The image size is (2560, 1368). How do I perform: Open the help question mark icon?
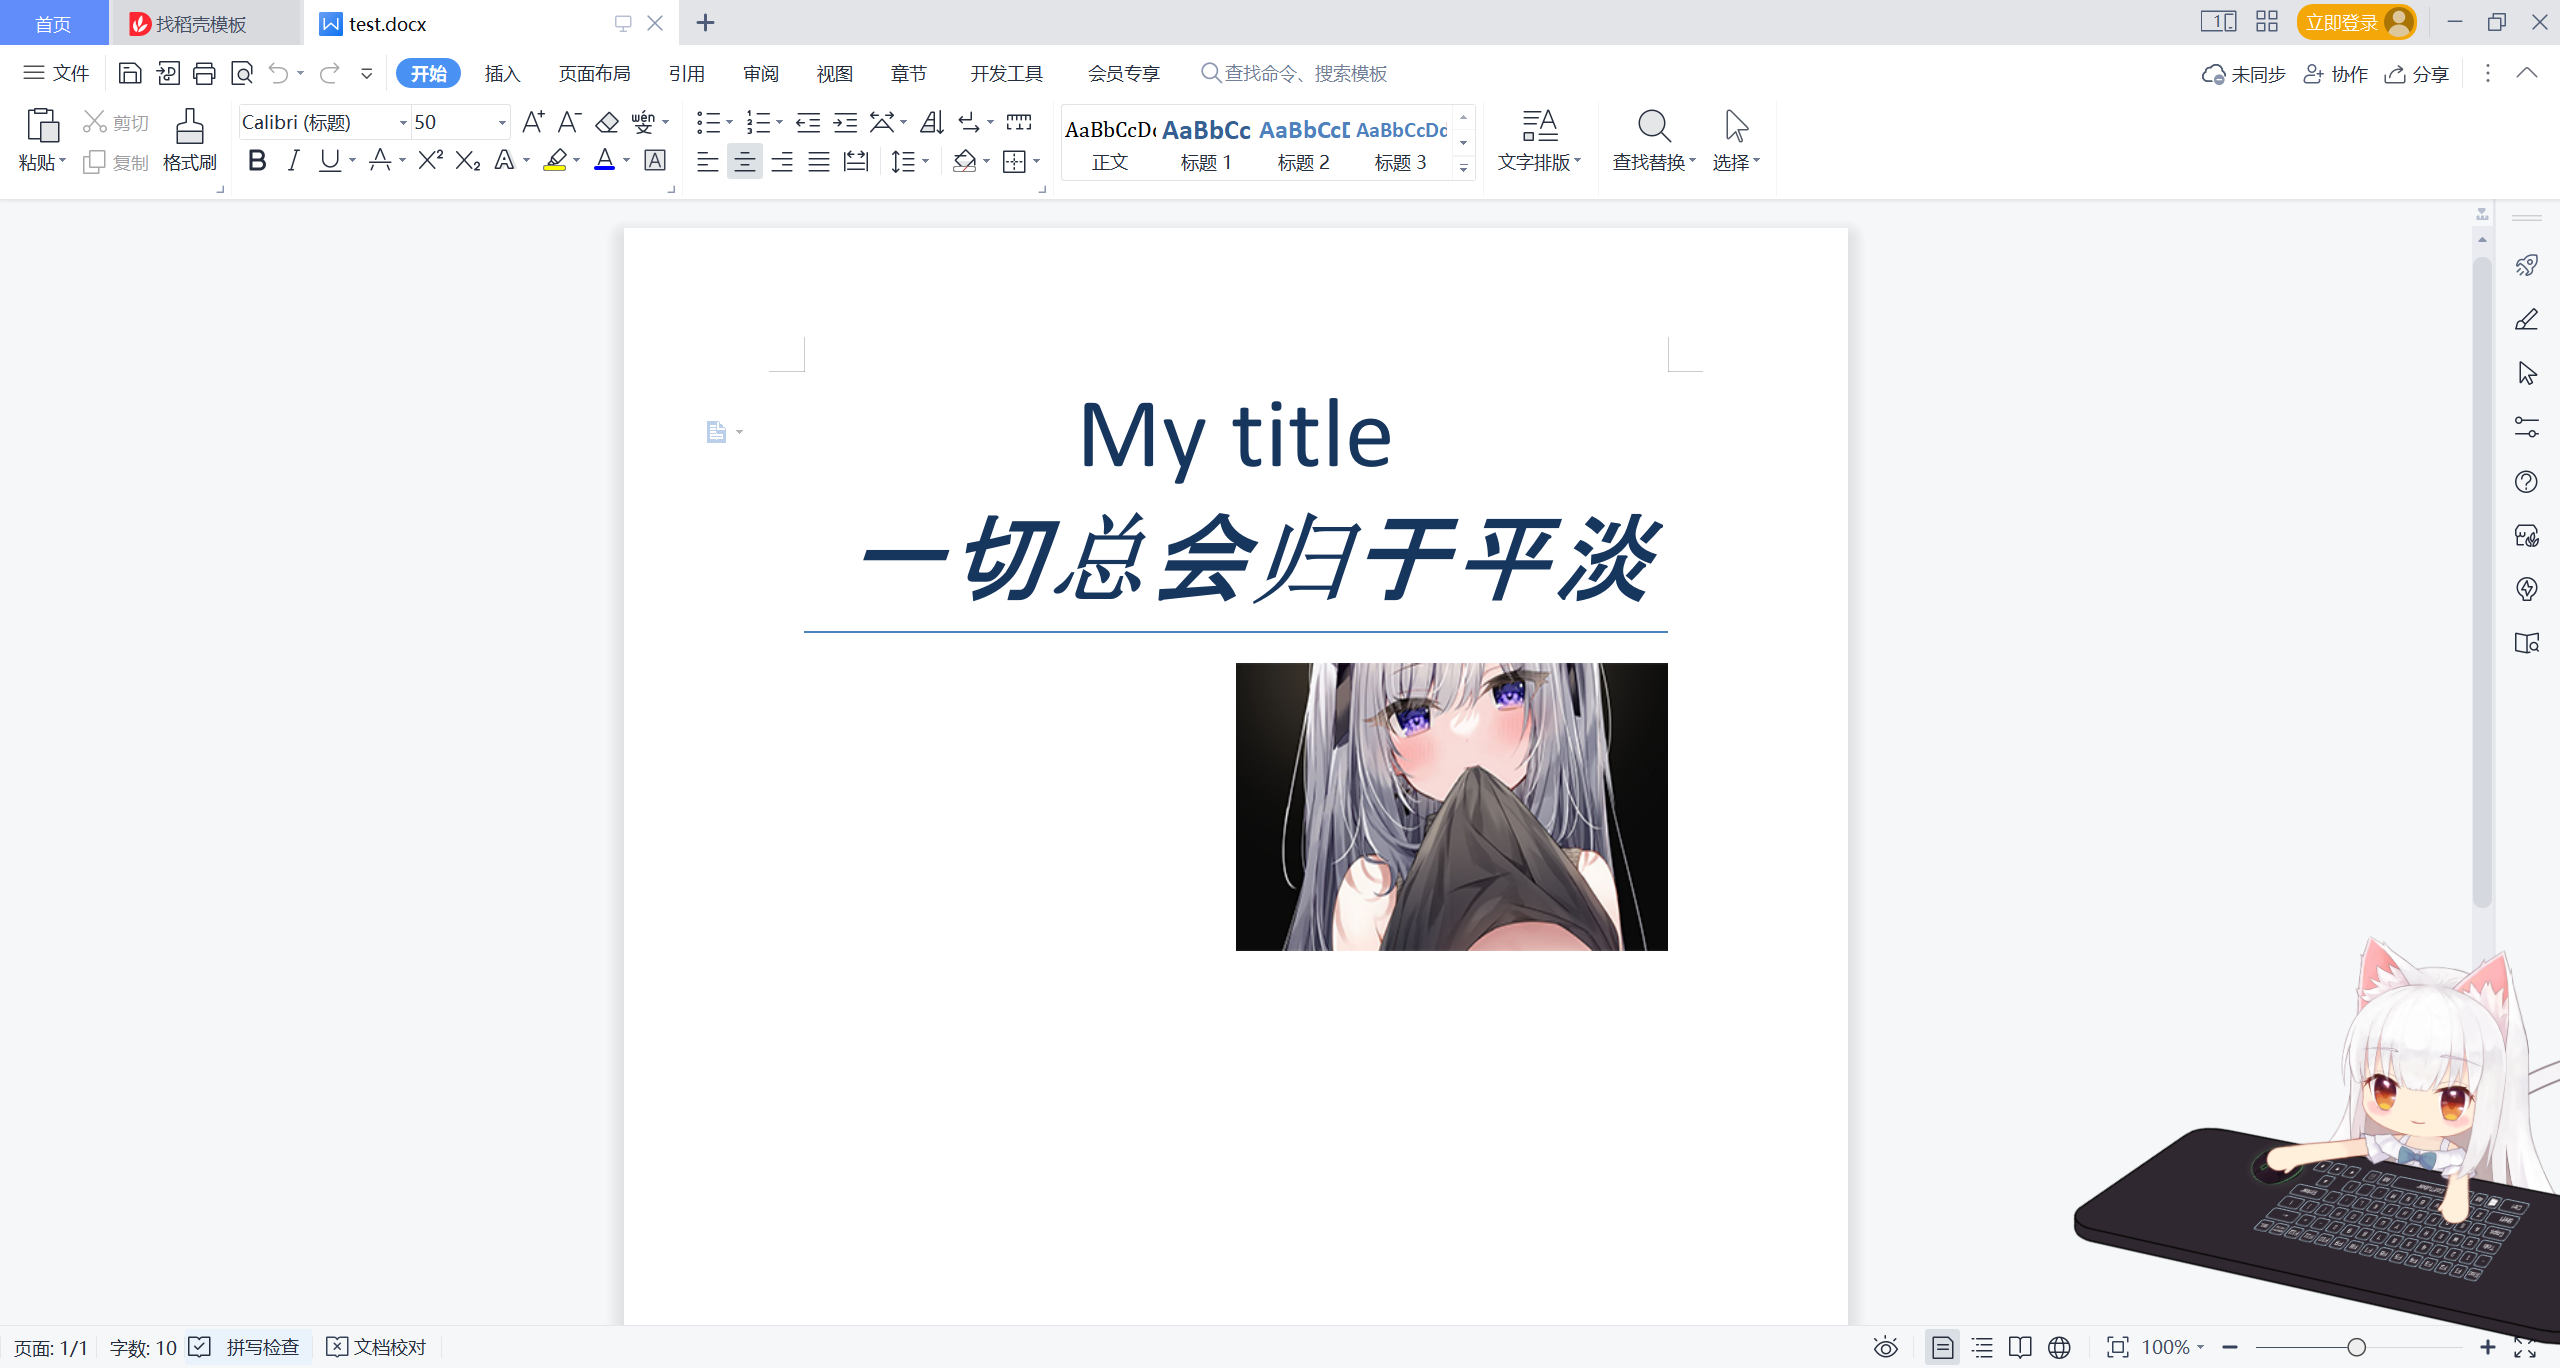pos(2527,482)
